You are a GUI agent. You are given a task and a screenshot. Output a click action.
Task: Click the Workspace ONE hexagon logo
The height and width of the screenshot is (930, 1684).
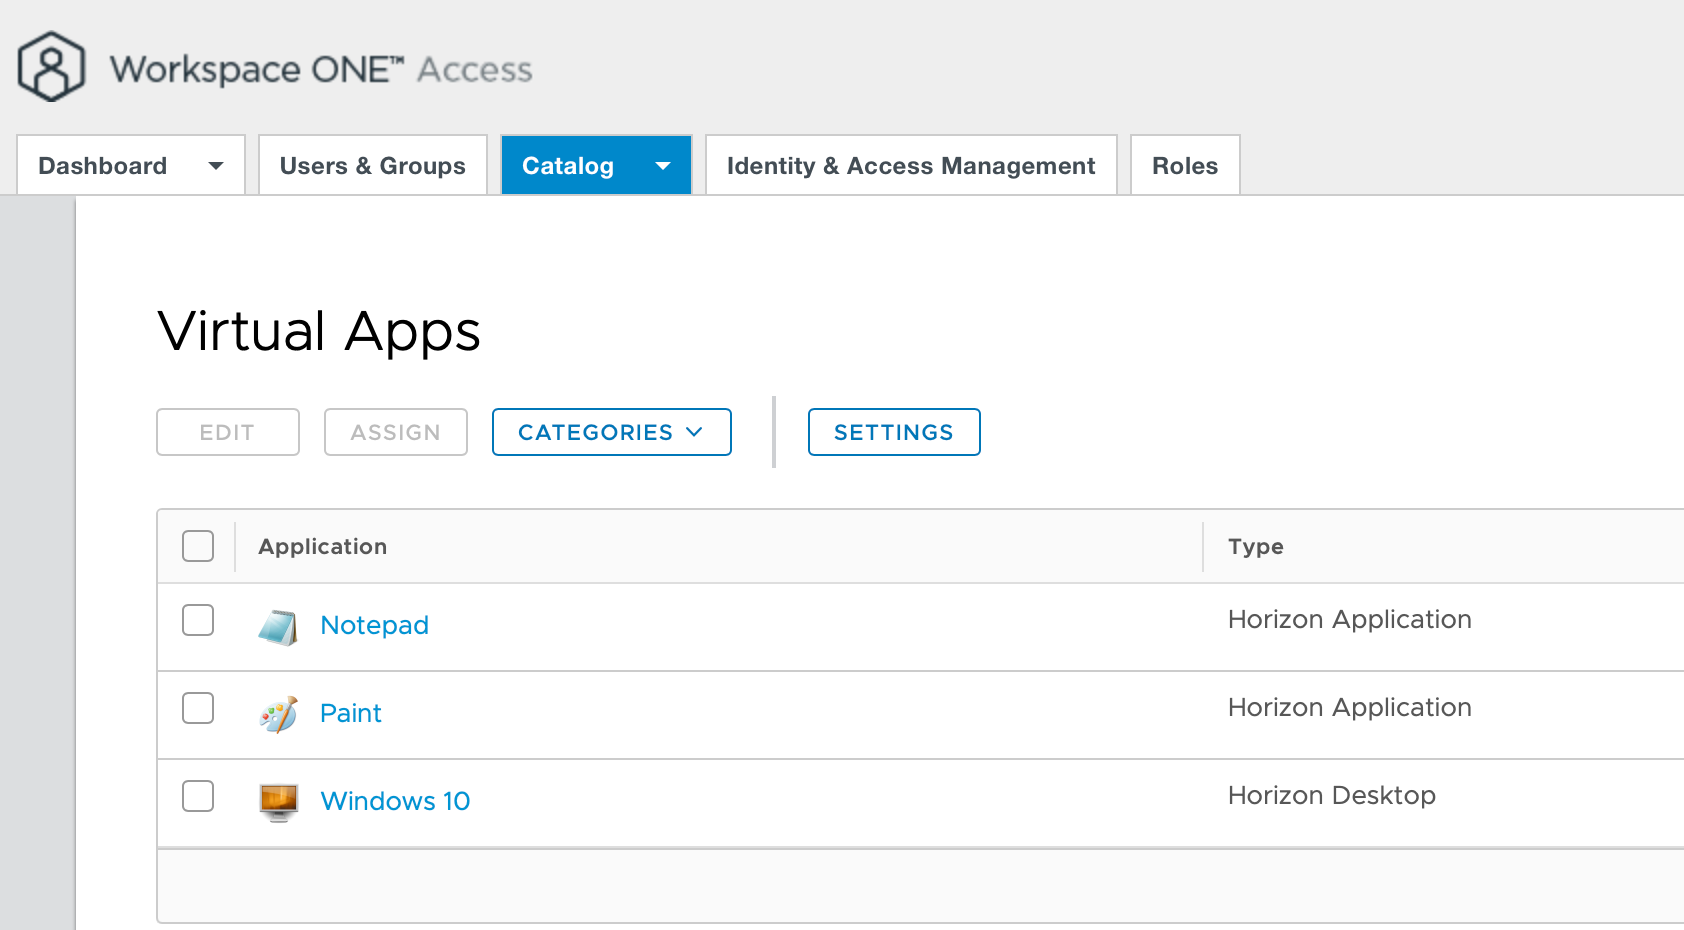51,67
